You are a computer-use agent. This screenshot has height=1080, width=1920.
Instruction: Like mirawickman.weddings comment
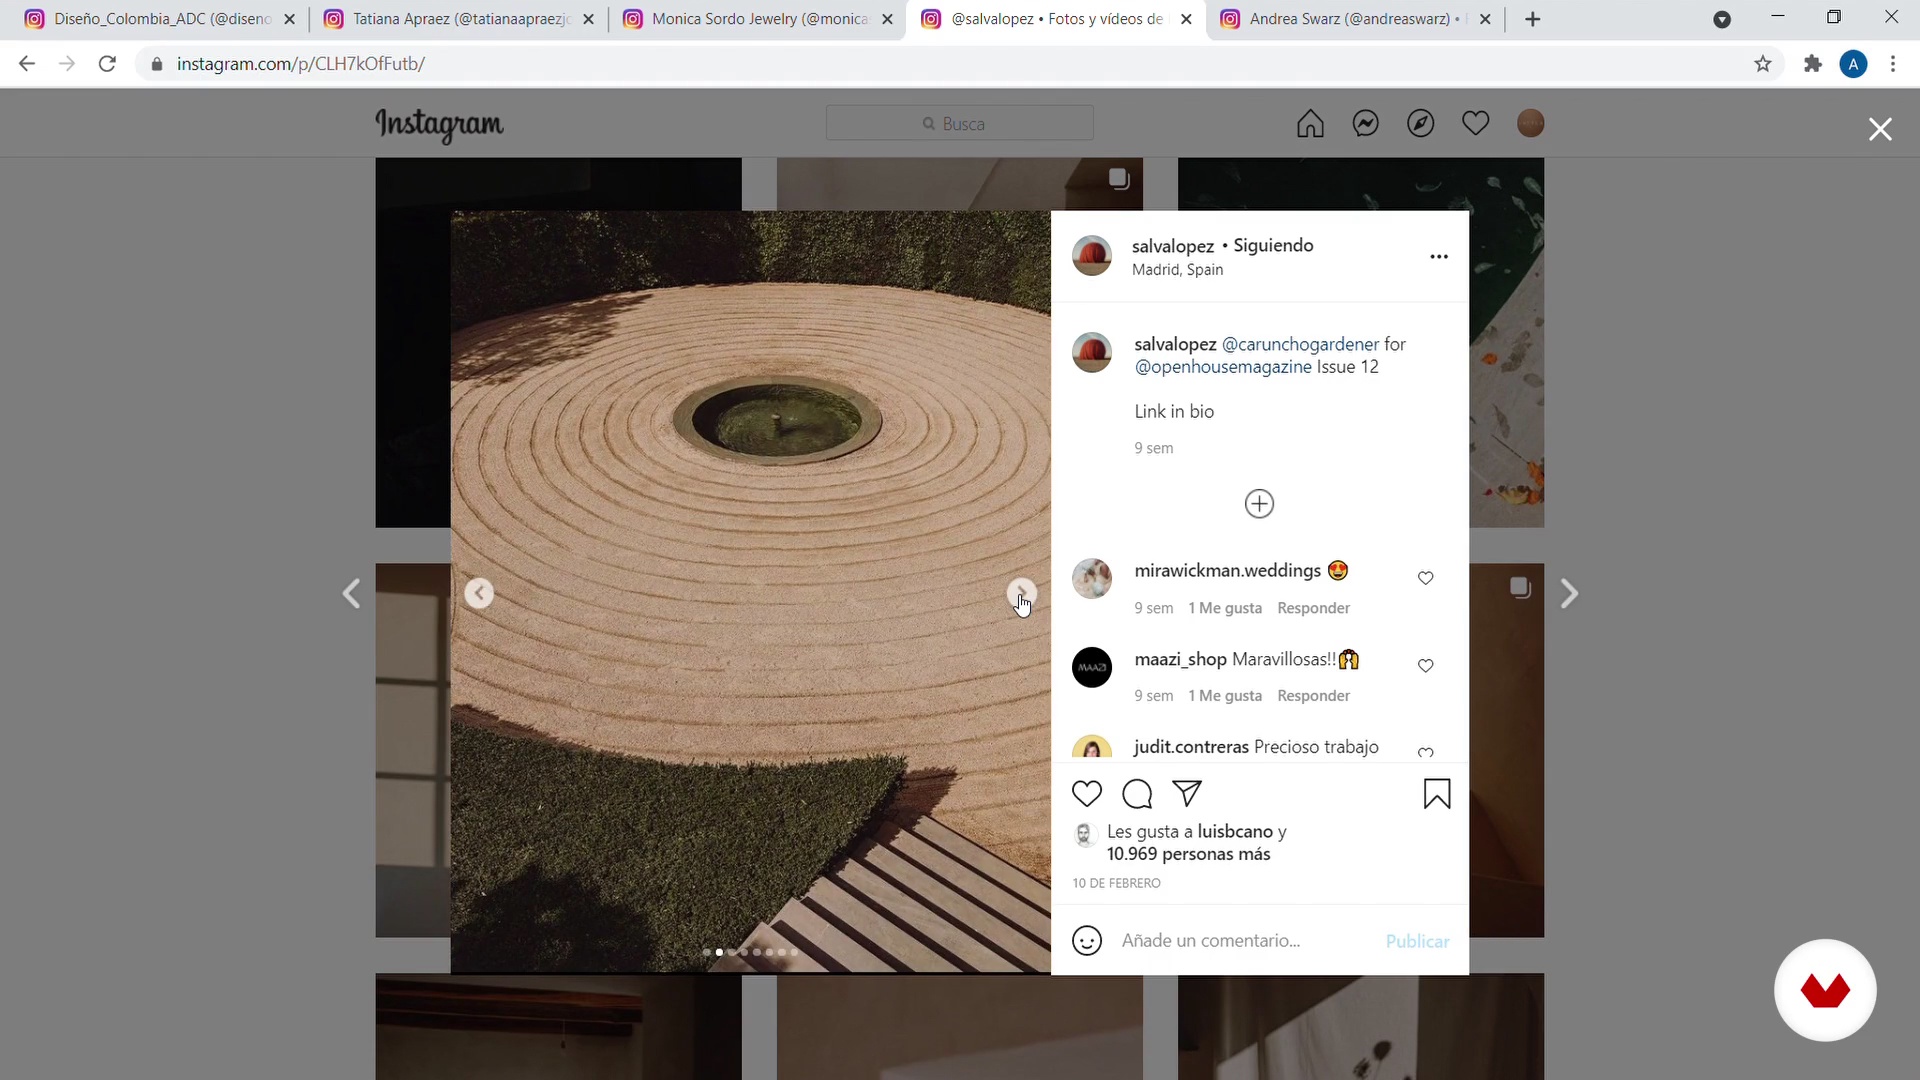pos(1426,578)
